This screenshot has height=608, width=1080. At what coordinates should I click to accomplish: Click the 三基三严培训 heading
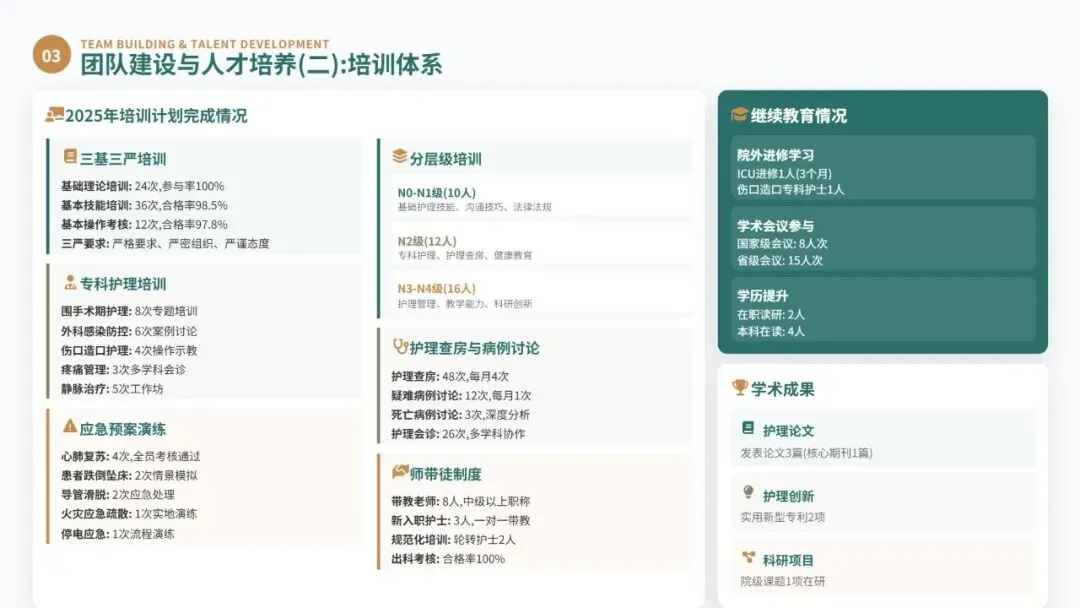coord(123,159)
